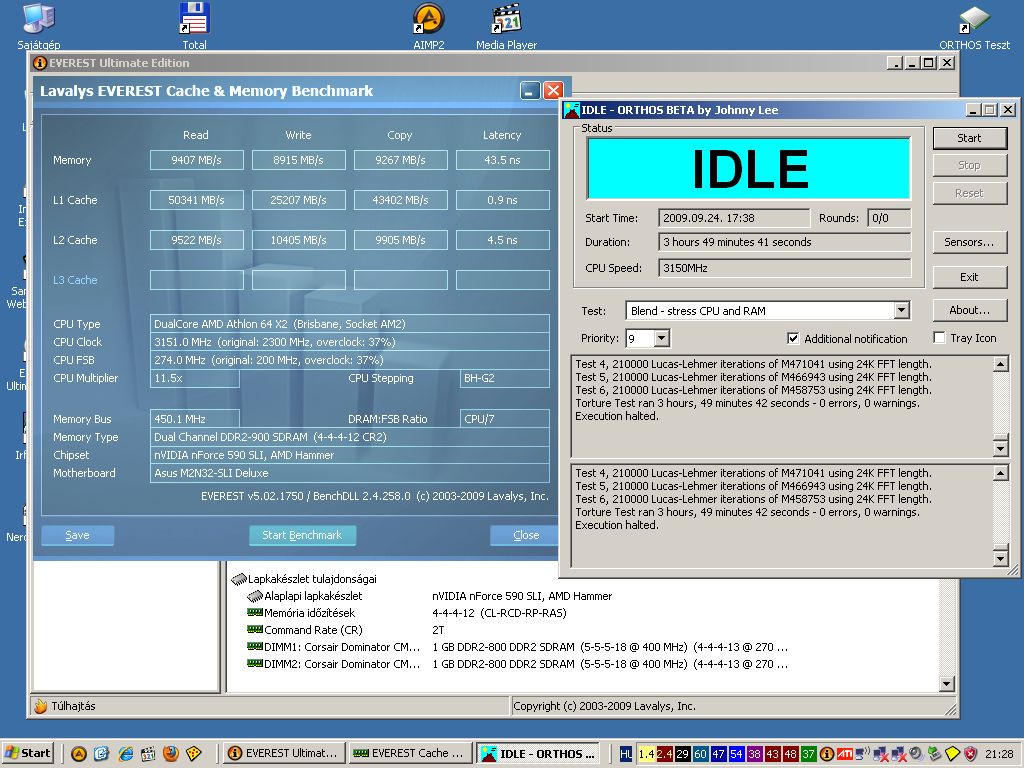
Task: Click Start button in ORTHOS
Action: coord(969,138)
